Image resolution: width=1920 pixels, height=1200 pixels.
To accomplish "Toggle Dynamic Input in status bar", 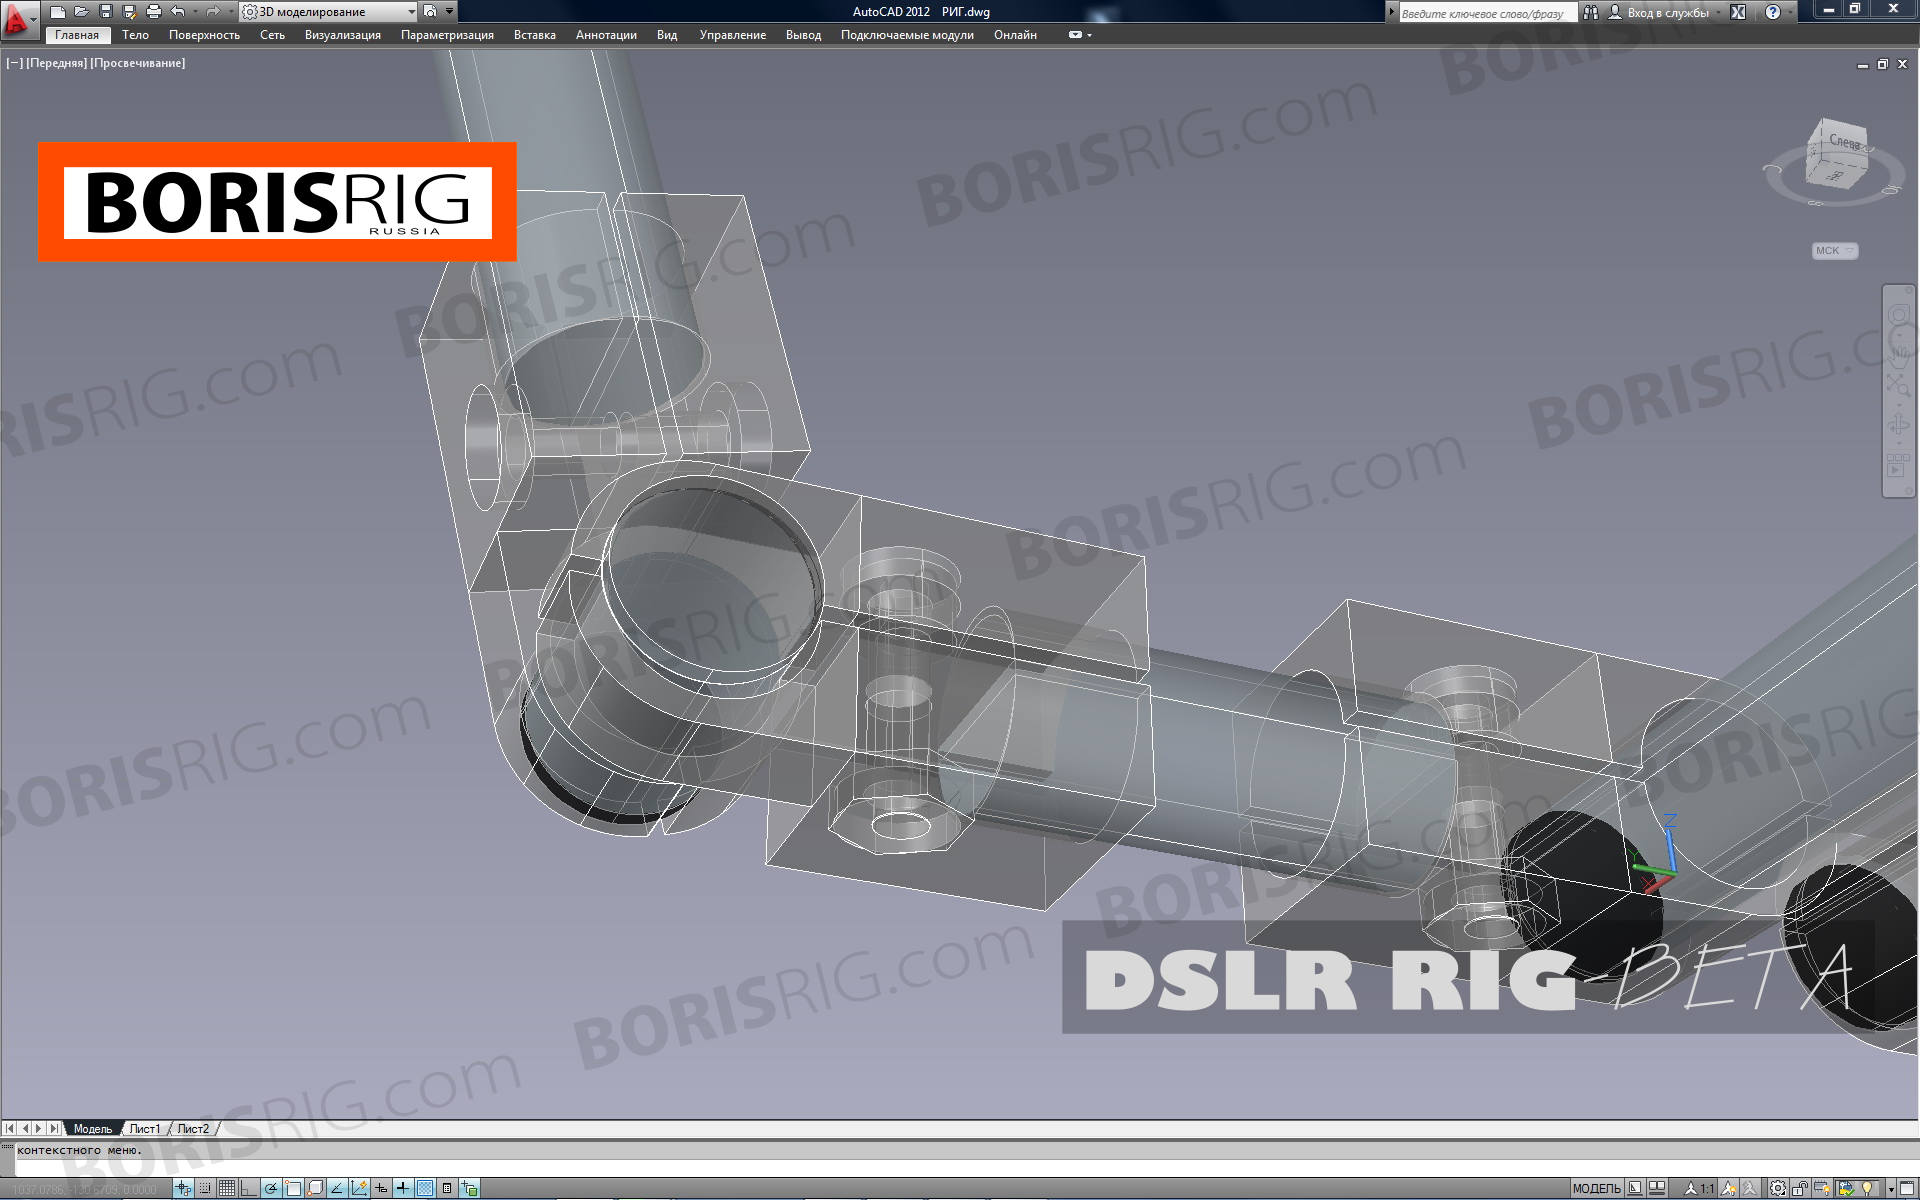I will [x=381, y=1189].
